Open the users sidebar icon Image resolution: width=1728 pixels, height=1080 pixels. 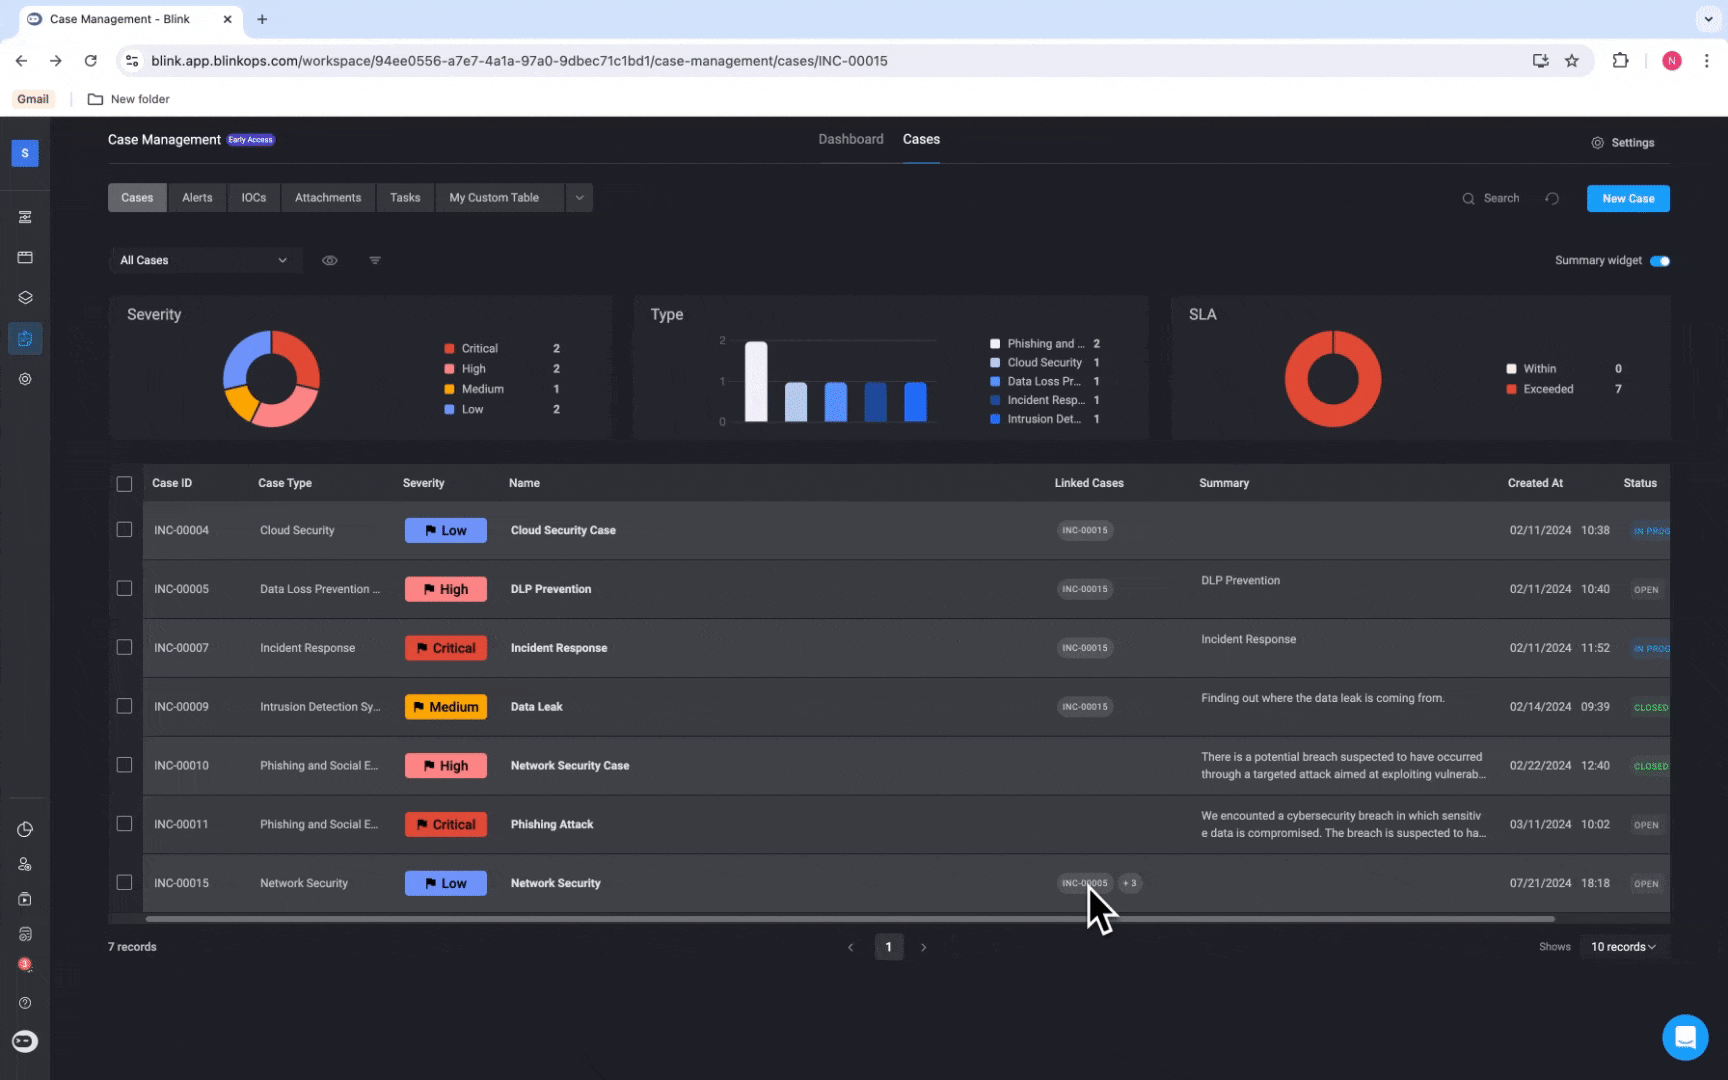pos(25,864)
